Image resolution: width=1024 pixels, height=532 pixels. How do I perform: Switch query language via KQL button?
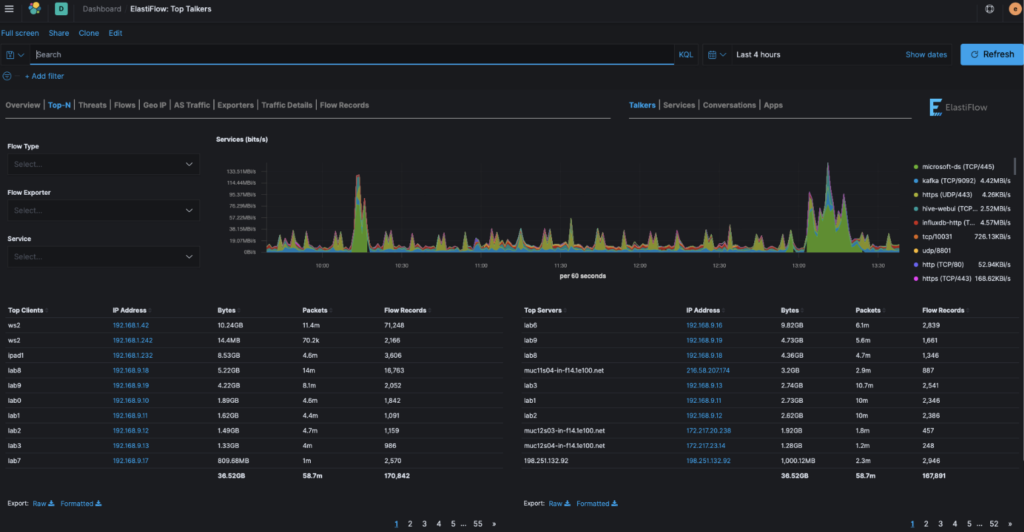pos(686,55)
